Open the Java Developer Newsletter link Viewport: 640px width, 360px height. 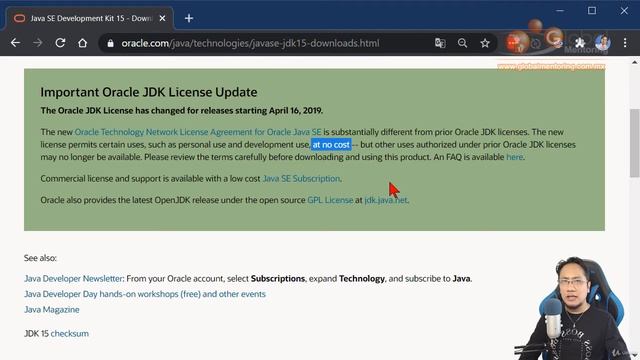point(73,278)
